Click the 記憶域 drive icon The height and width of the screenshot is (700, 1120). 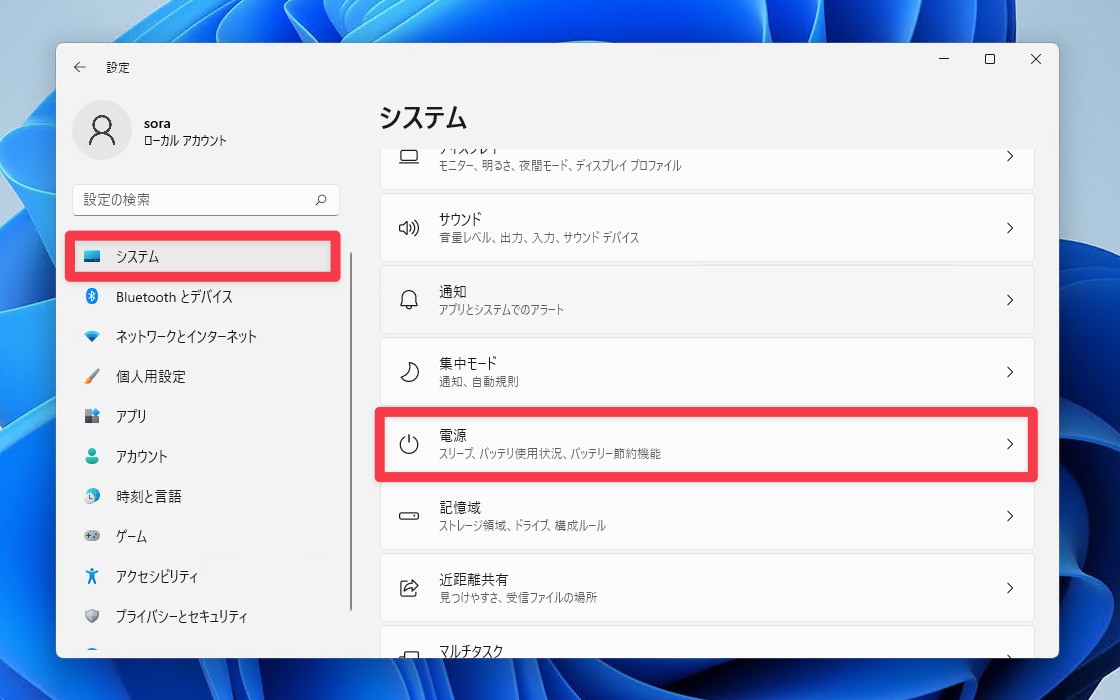click(409, 516)
